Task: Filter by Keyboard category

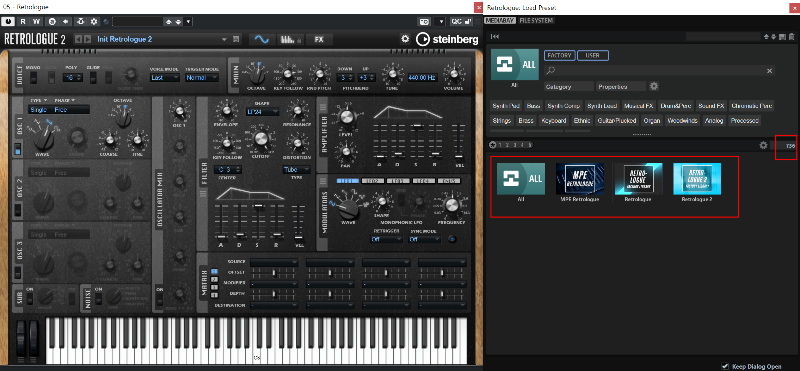Action: pyautogui.click(x=554, y=121)
